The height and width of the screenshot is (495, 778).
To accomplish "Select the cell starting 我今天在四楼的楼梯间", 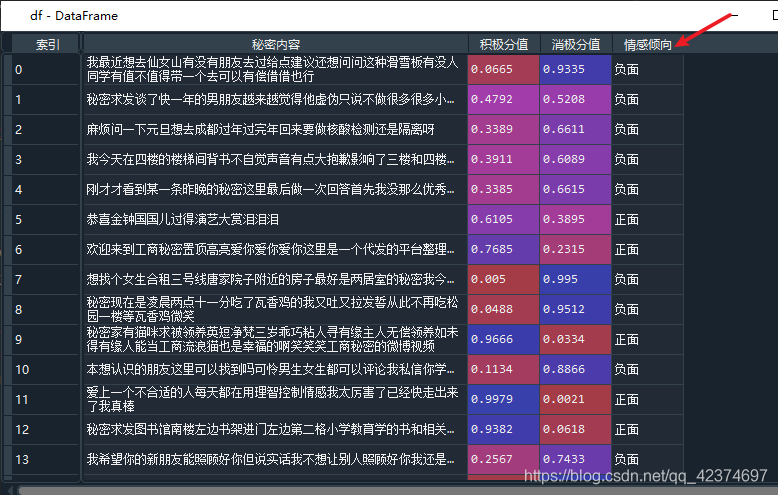I will coord(275,159).
